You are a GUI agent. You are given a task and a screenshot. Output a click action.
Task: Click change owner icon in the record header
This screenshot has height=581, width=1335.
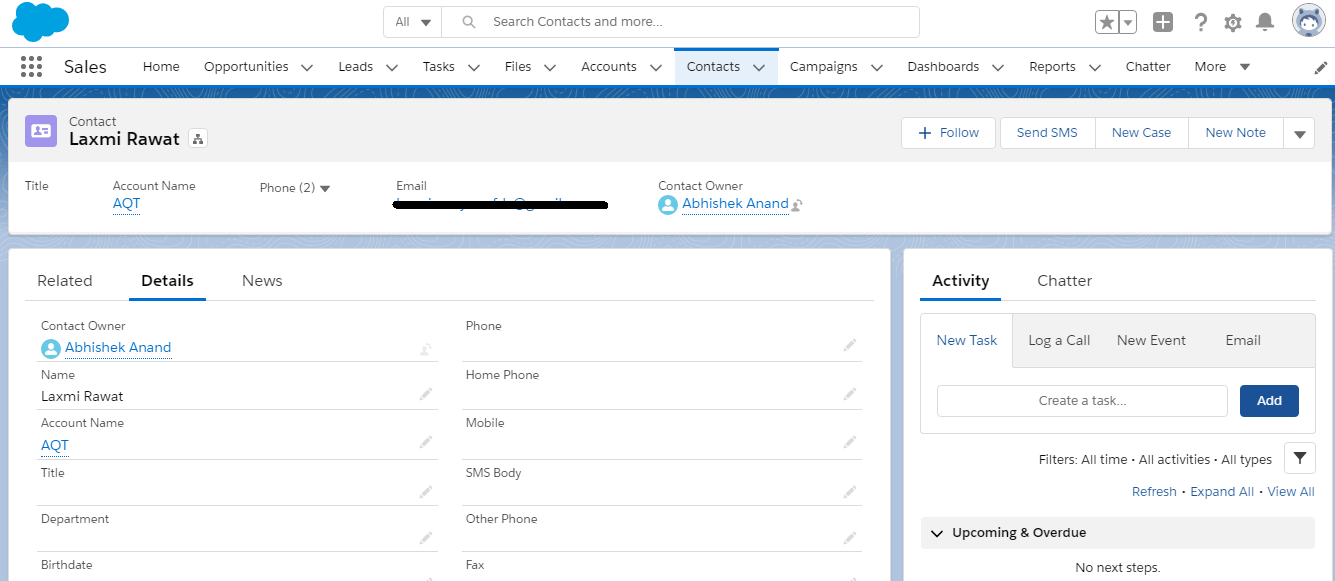click(x=797, y=205)
